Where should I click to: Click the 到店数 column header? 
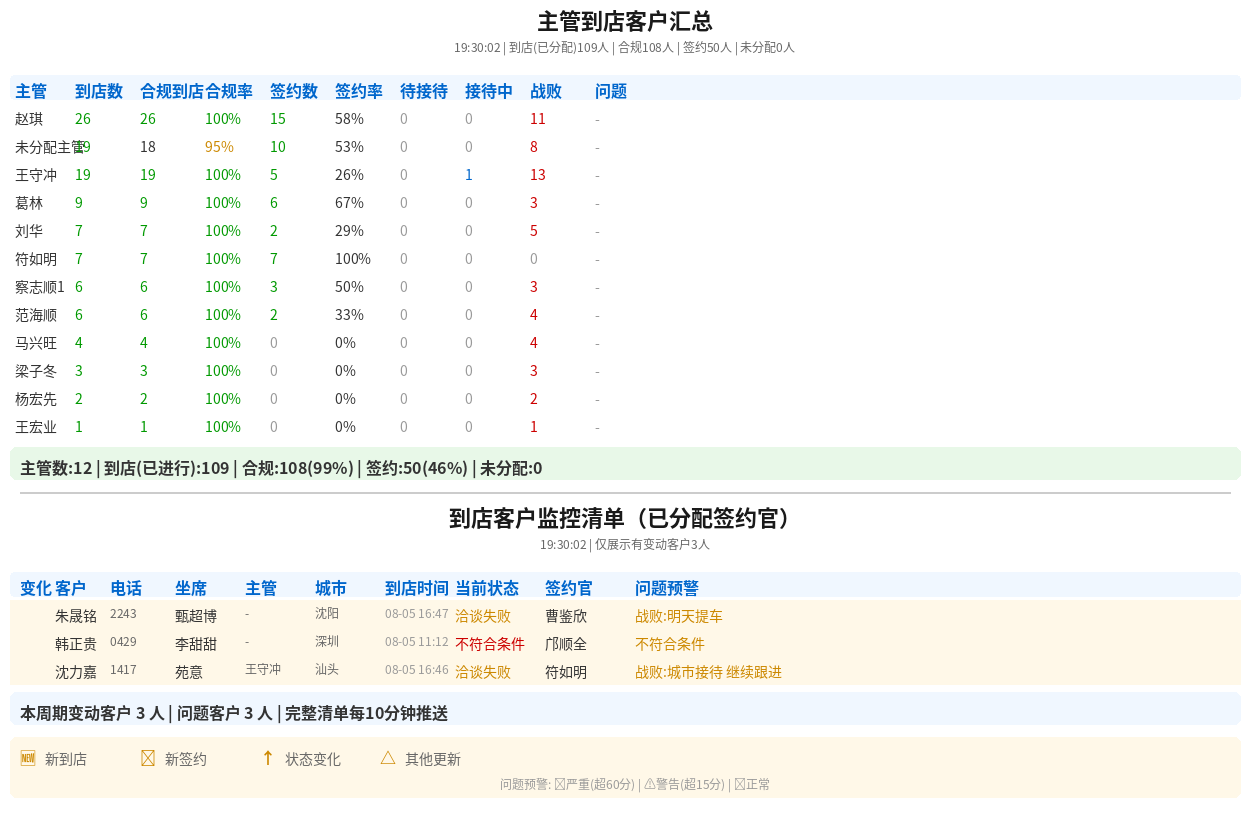click(99, 91)
